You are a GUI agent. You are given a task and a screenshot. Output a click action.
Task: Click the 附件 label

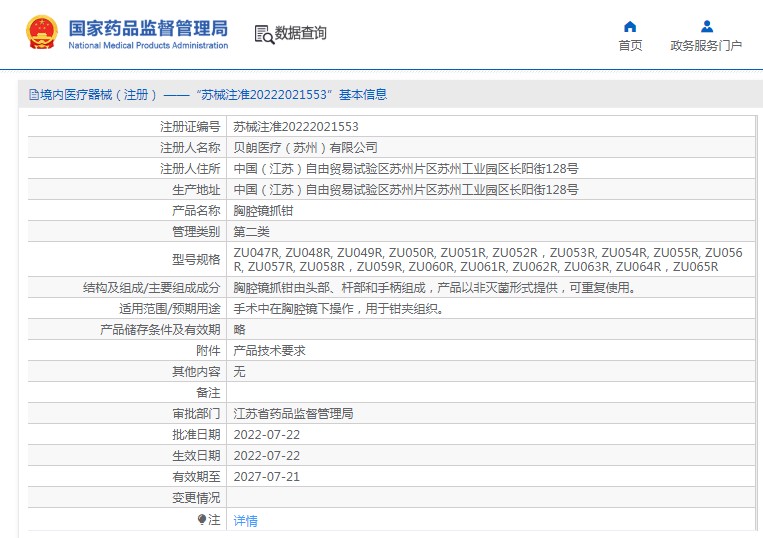[208, 350]
